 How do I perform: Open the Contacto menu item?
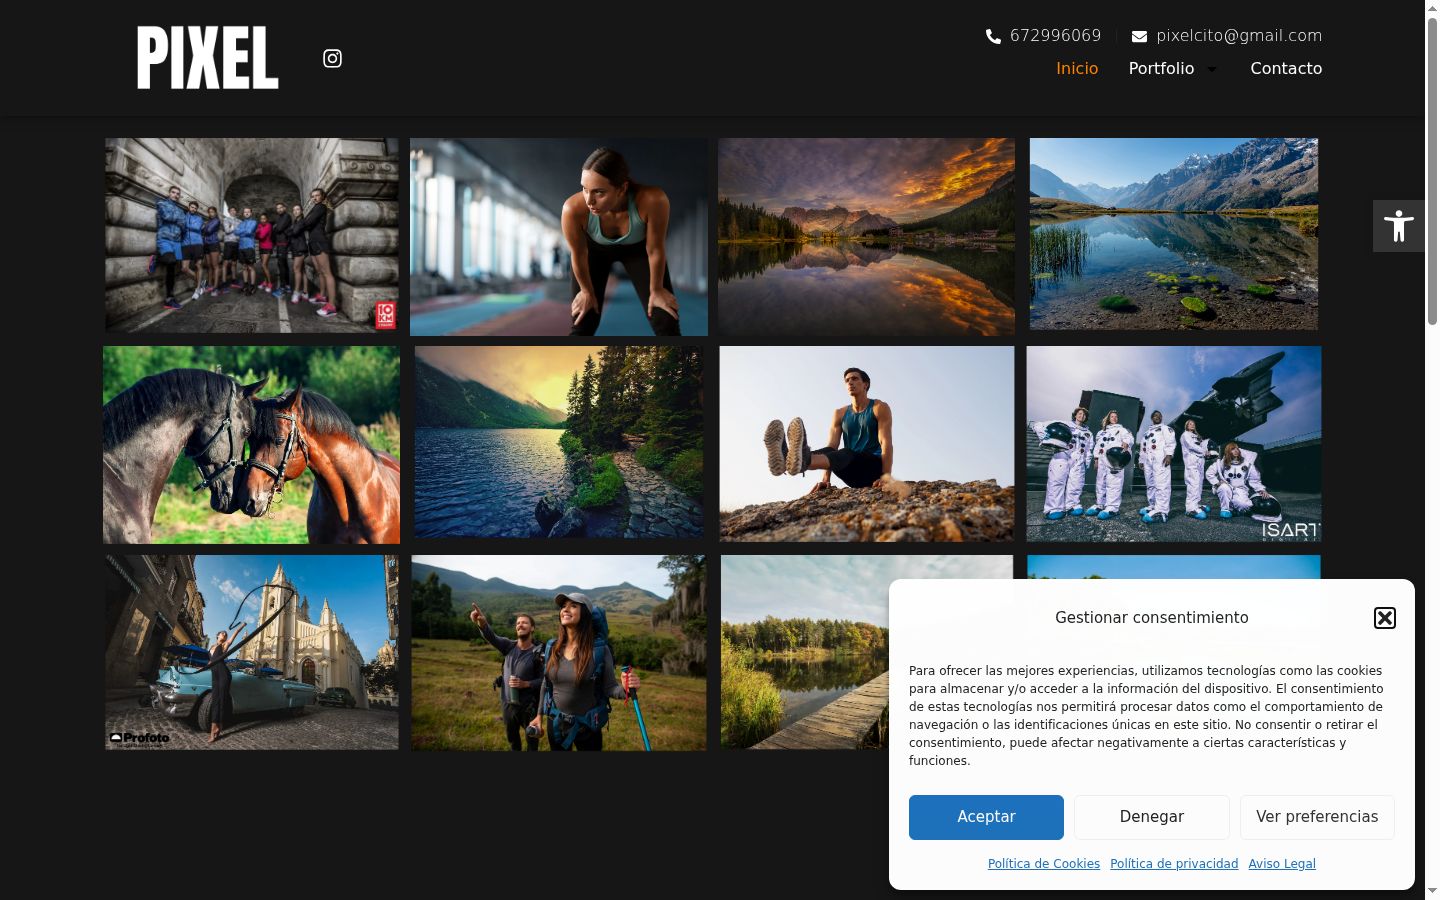pyautogui.click(x=1286, y=68)
